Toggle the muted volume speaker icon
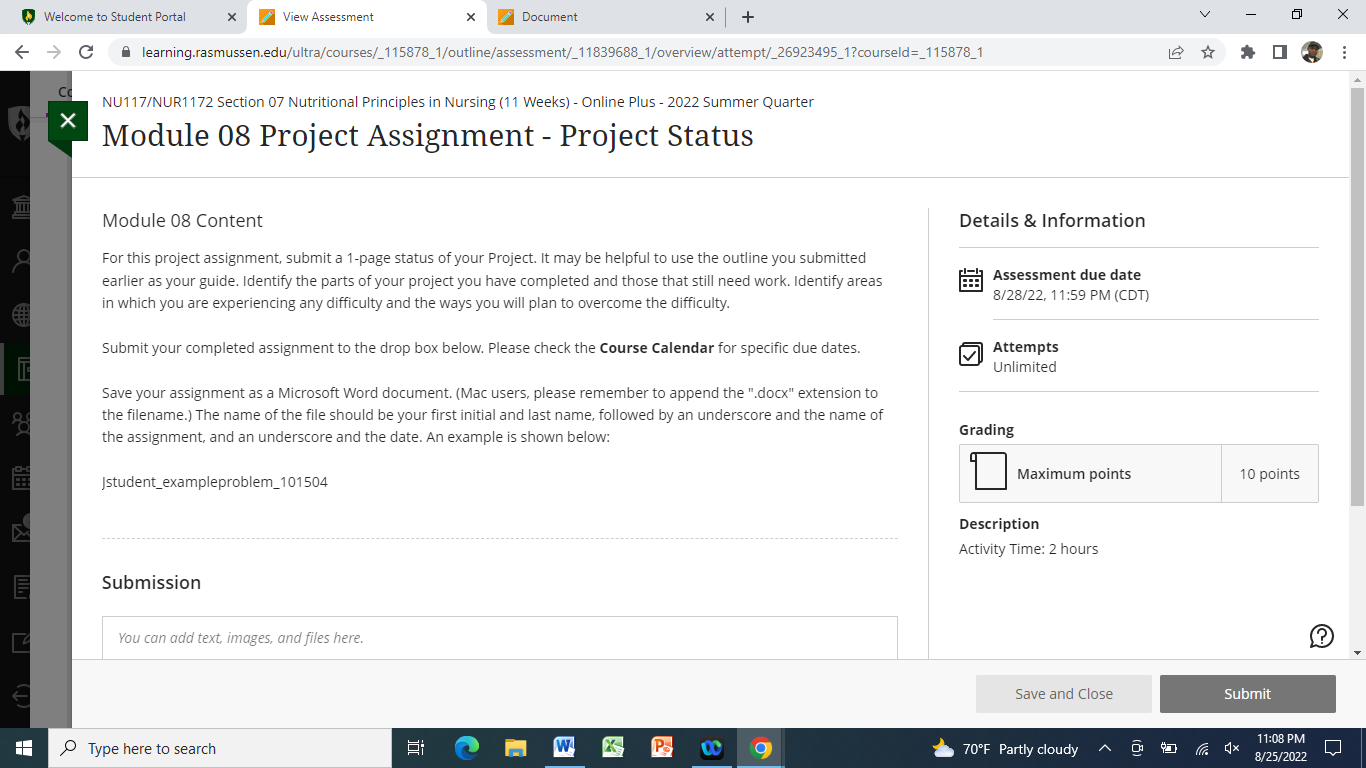Screen dimensions: 1366x768 1232,748
